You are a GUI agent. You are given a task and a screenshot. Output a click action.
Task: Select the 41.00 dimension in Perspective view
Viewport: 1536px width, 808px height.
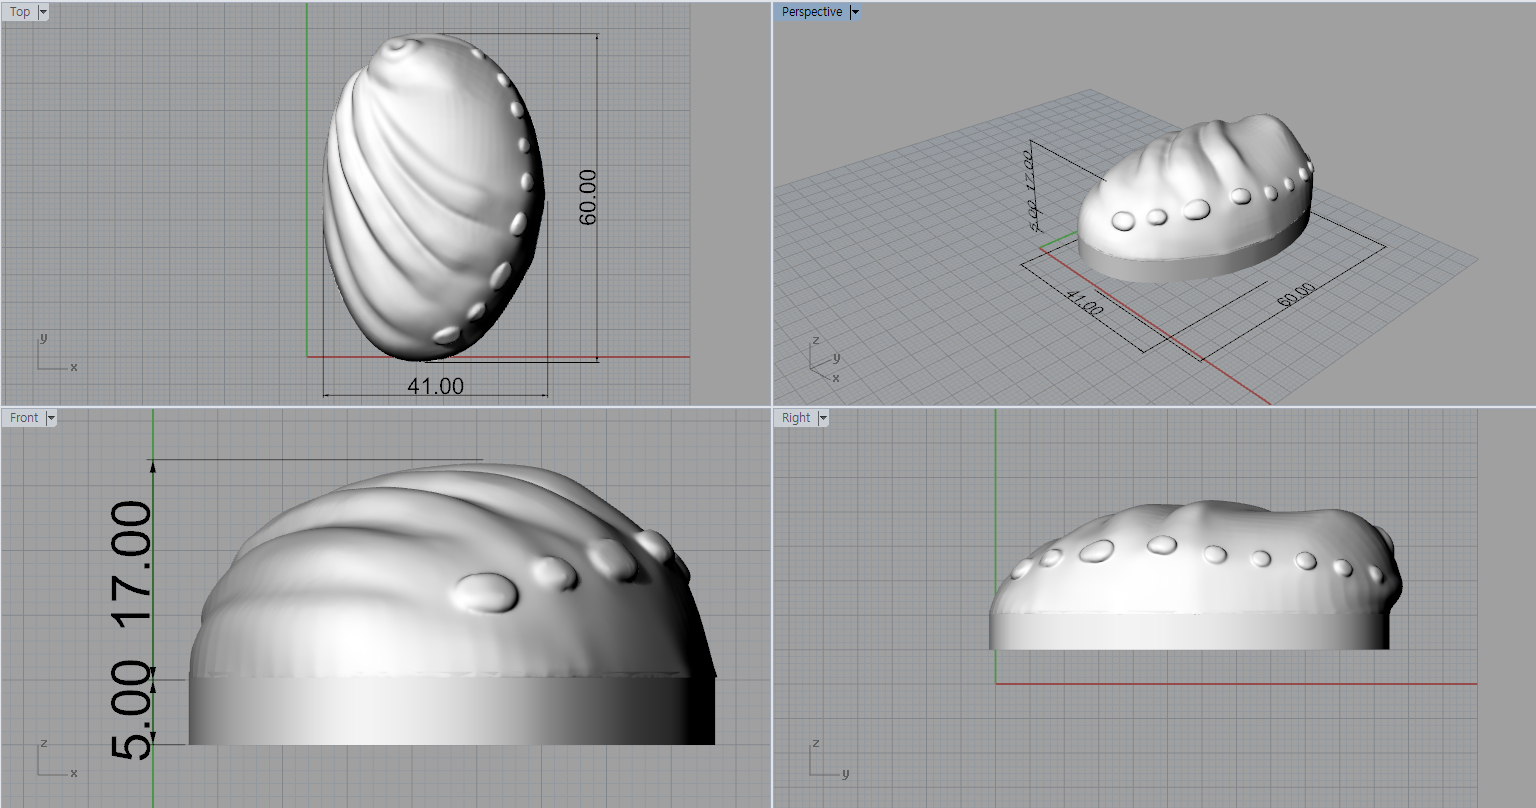(x=1084, y=302)
